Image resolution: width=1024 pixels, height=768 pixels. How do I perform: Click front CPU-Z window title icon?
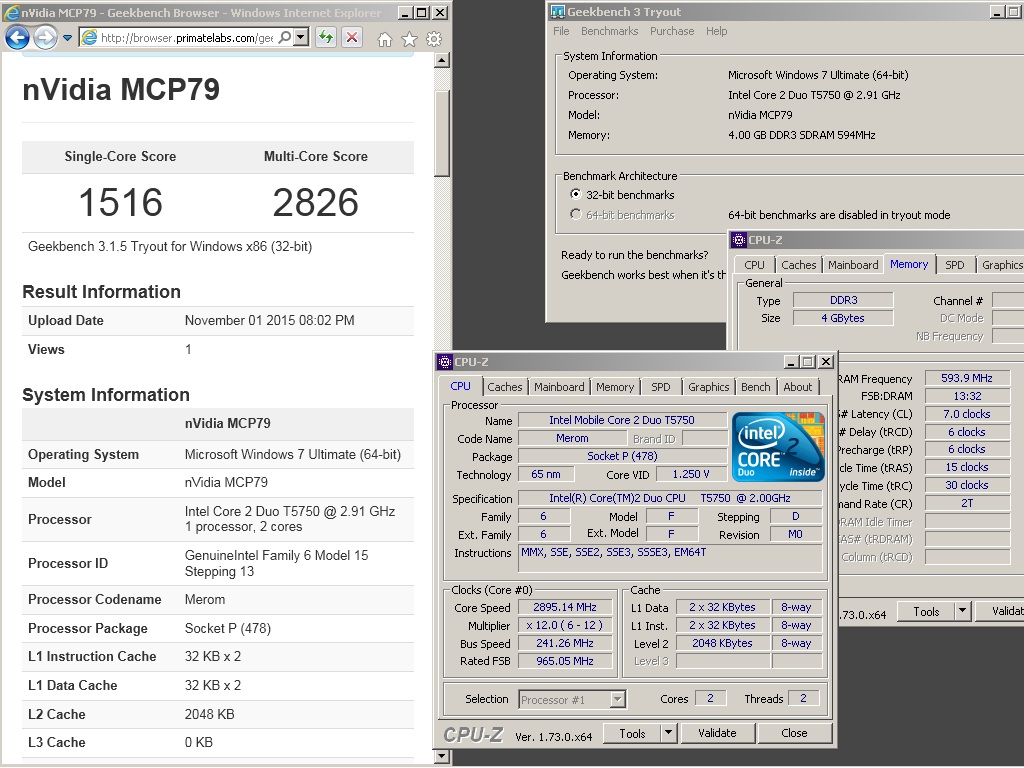[445, 362]
